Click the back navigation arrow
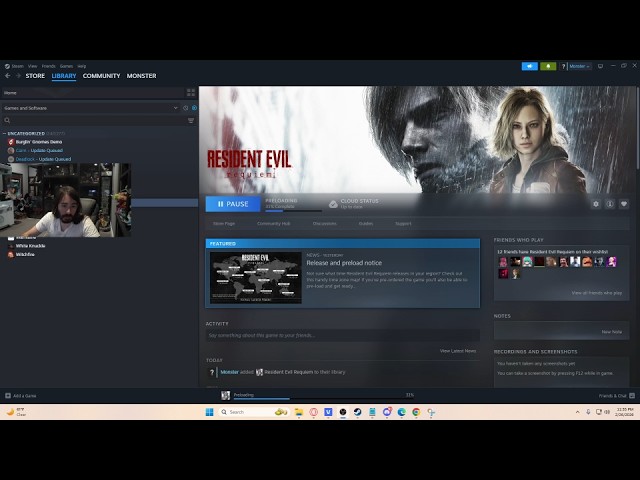 coord(7,76)
